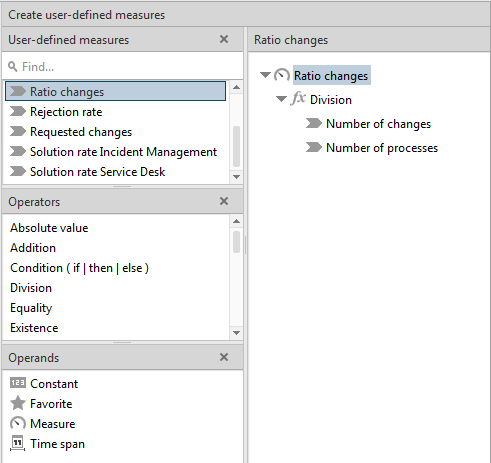Select the Absolute value operator
The image size is (491, 463).
point(49,228)
